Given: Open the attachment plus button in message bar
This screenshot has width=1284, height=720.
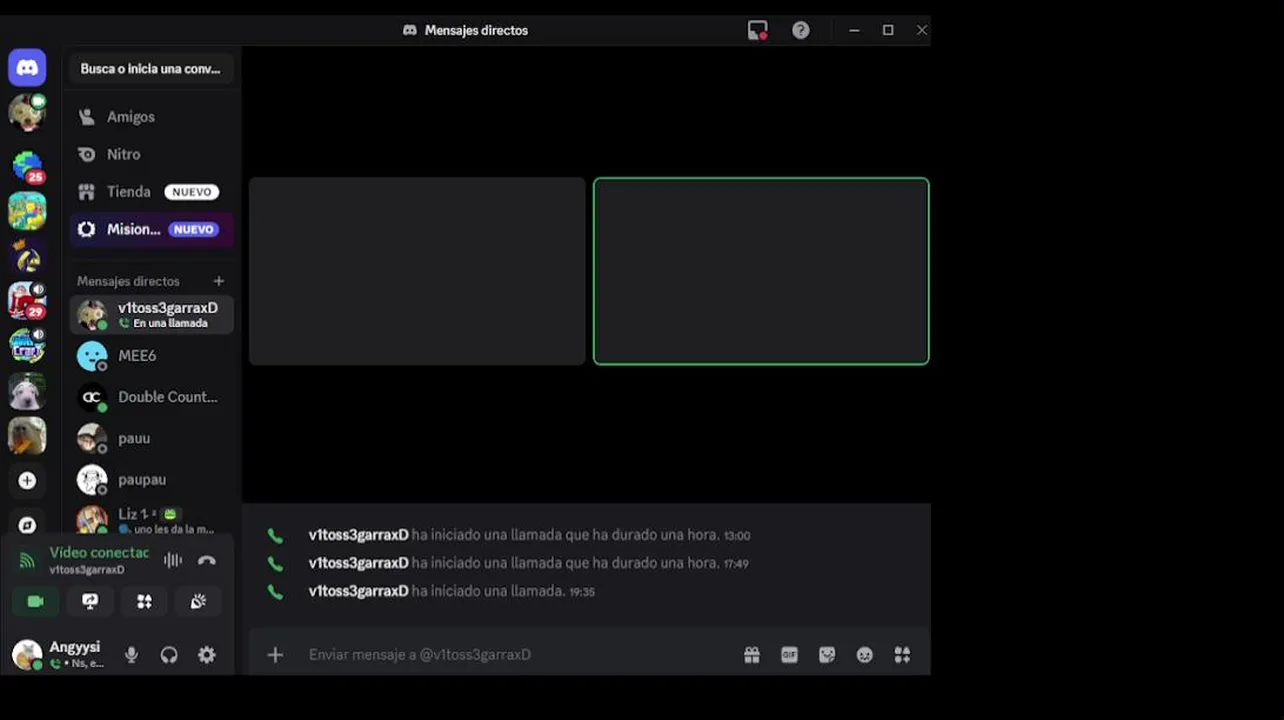Looking at the screenshot, I should pyautogui.click(x=275, y=655).
